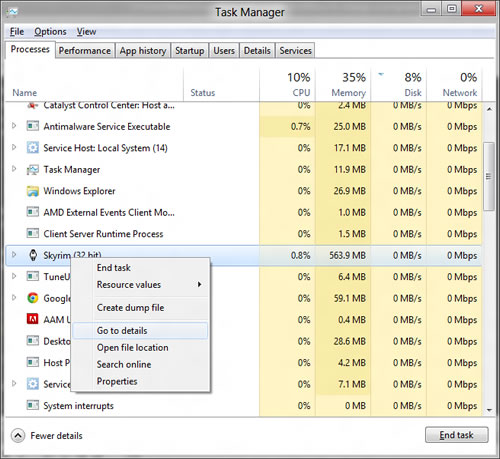500x459 pixels.
Task: Sort by the Memory column header
Action: pyautogui.click(x=343, y=84)
